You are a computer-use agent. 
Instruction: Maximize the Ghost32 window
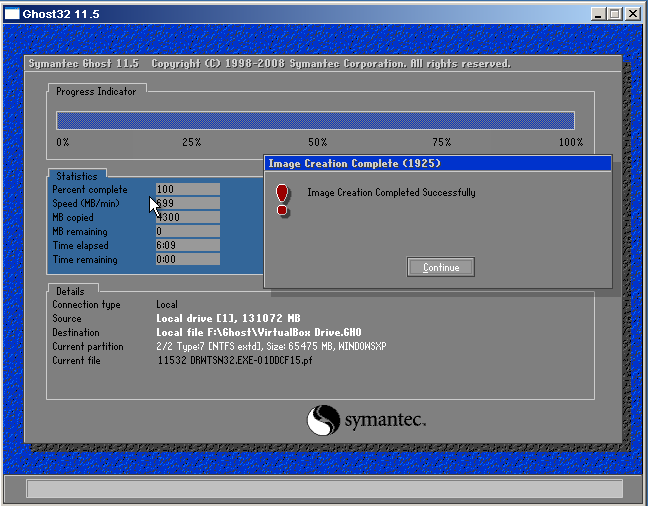[614, 14]
